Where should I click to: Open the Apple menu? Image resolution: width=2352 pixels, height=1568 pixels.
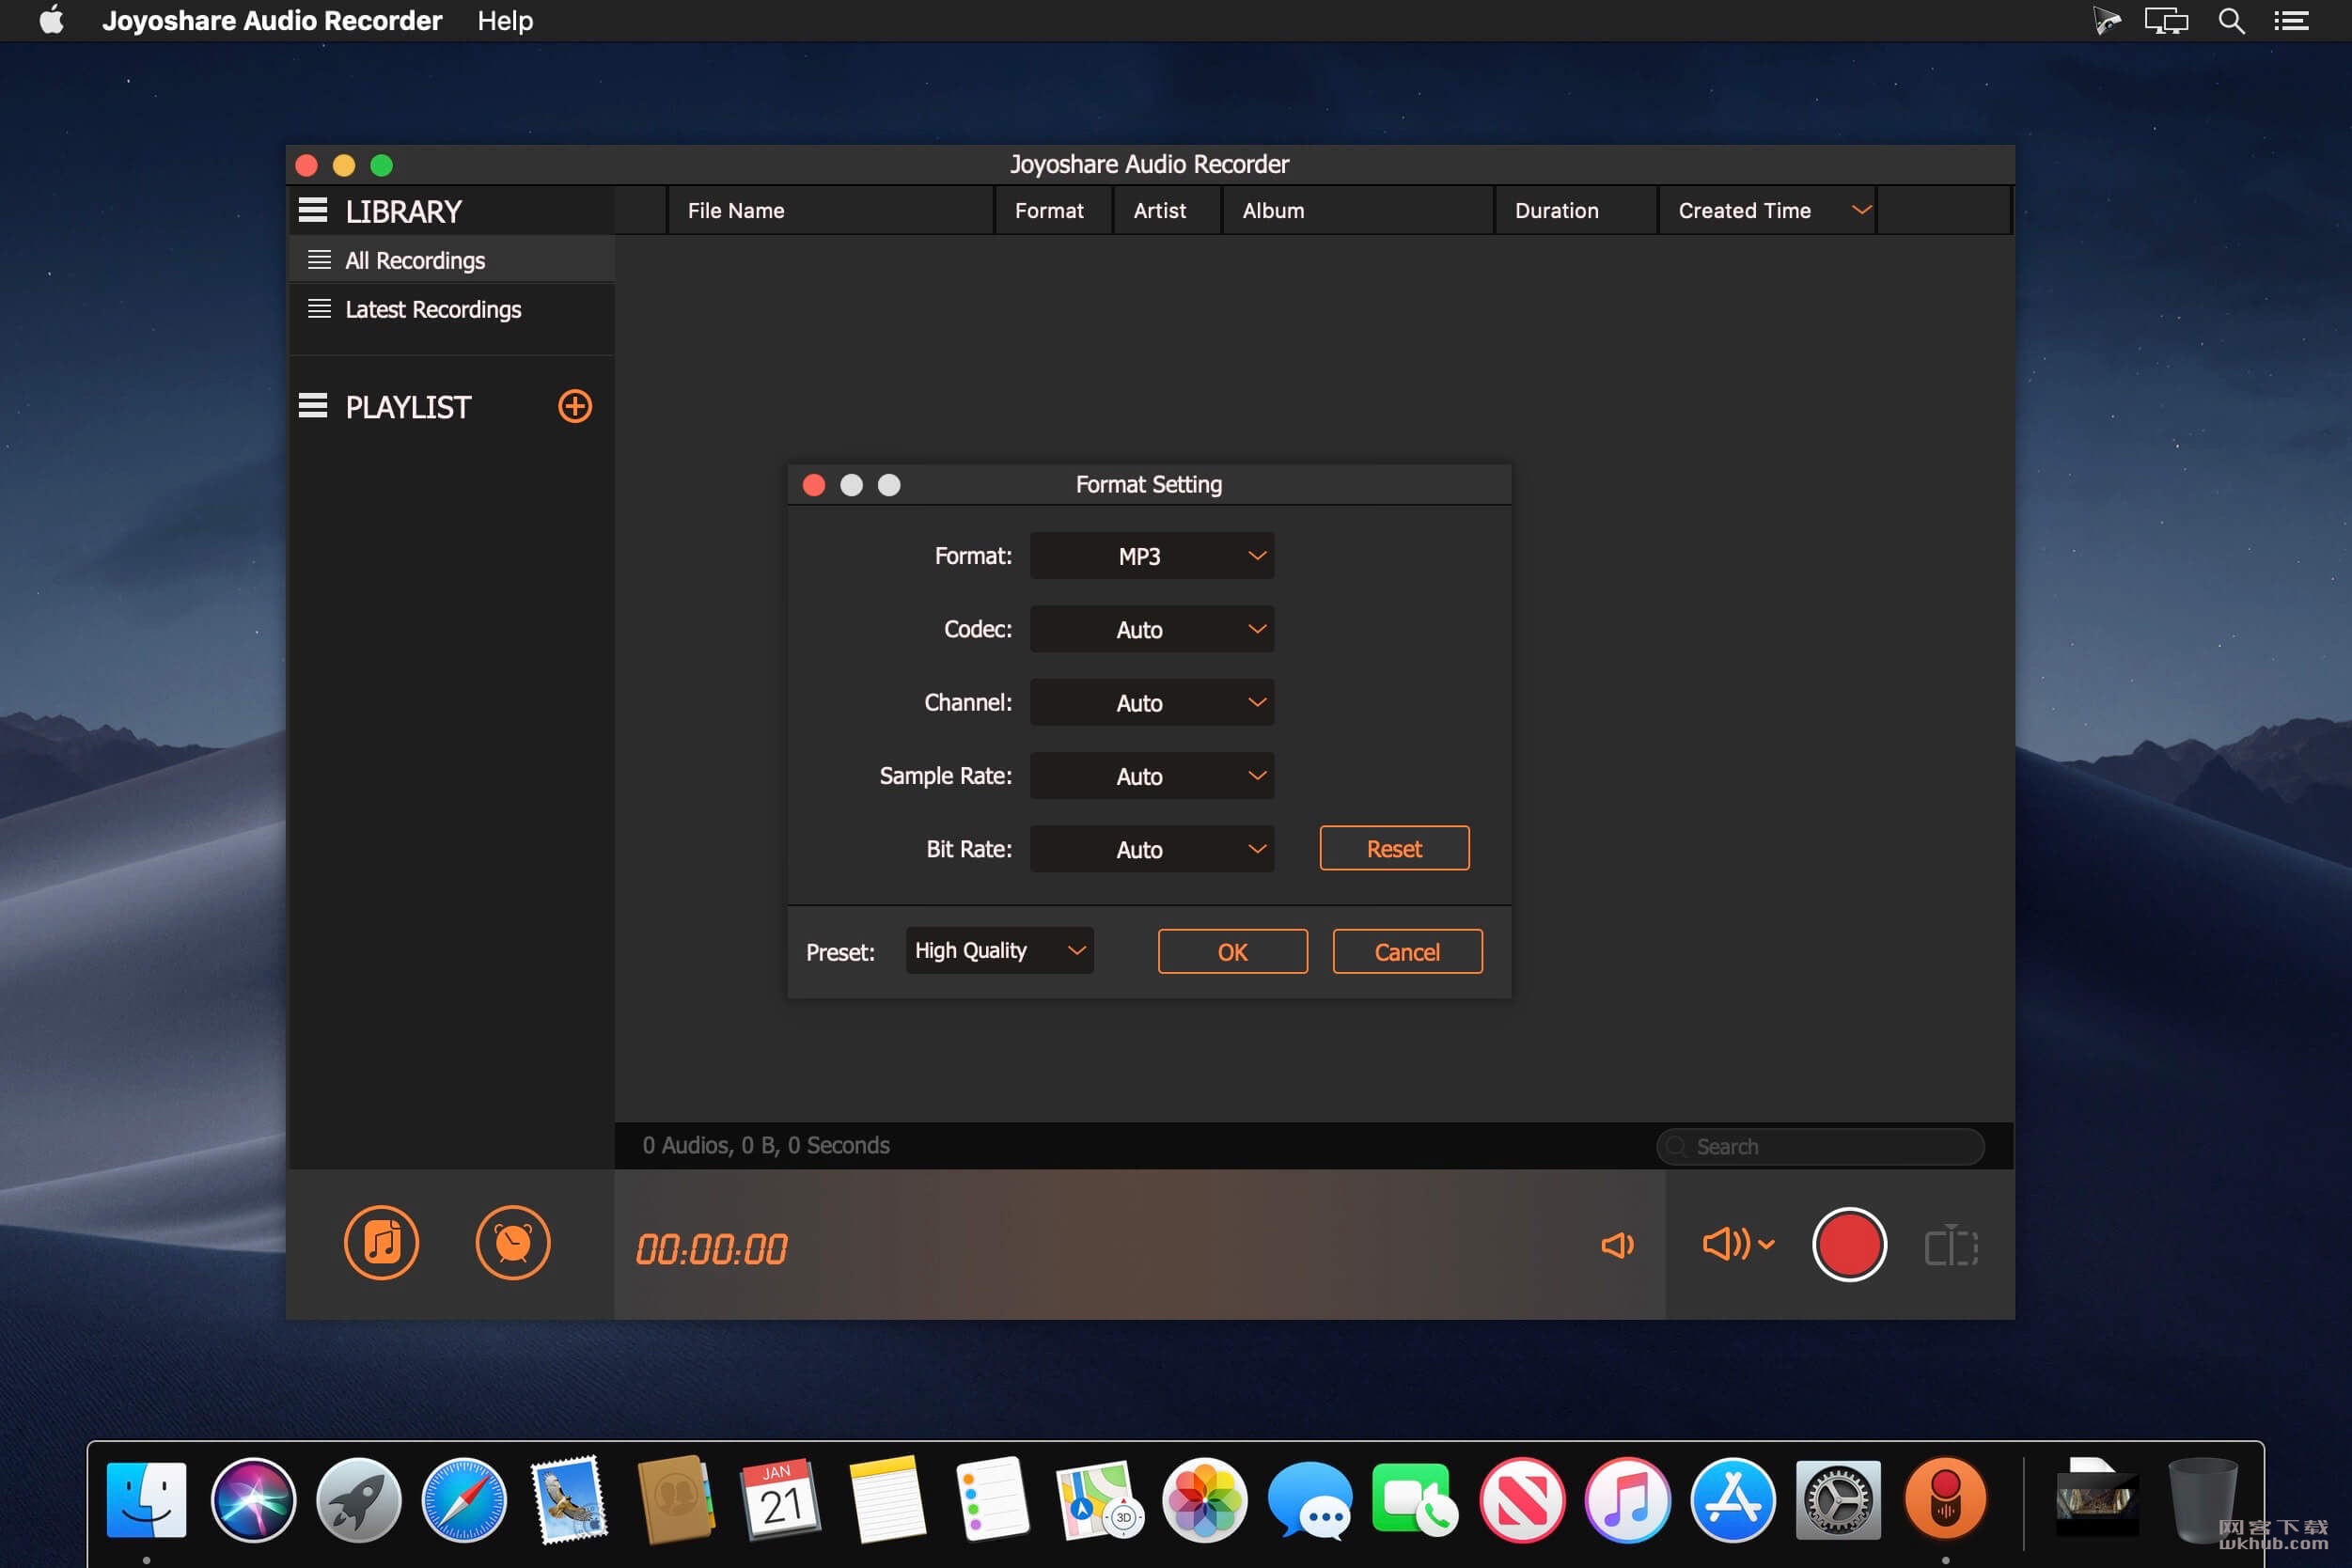coord(52,20)
